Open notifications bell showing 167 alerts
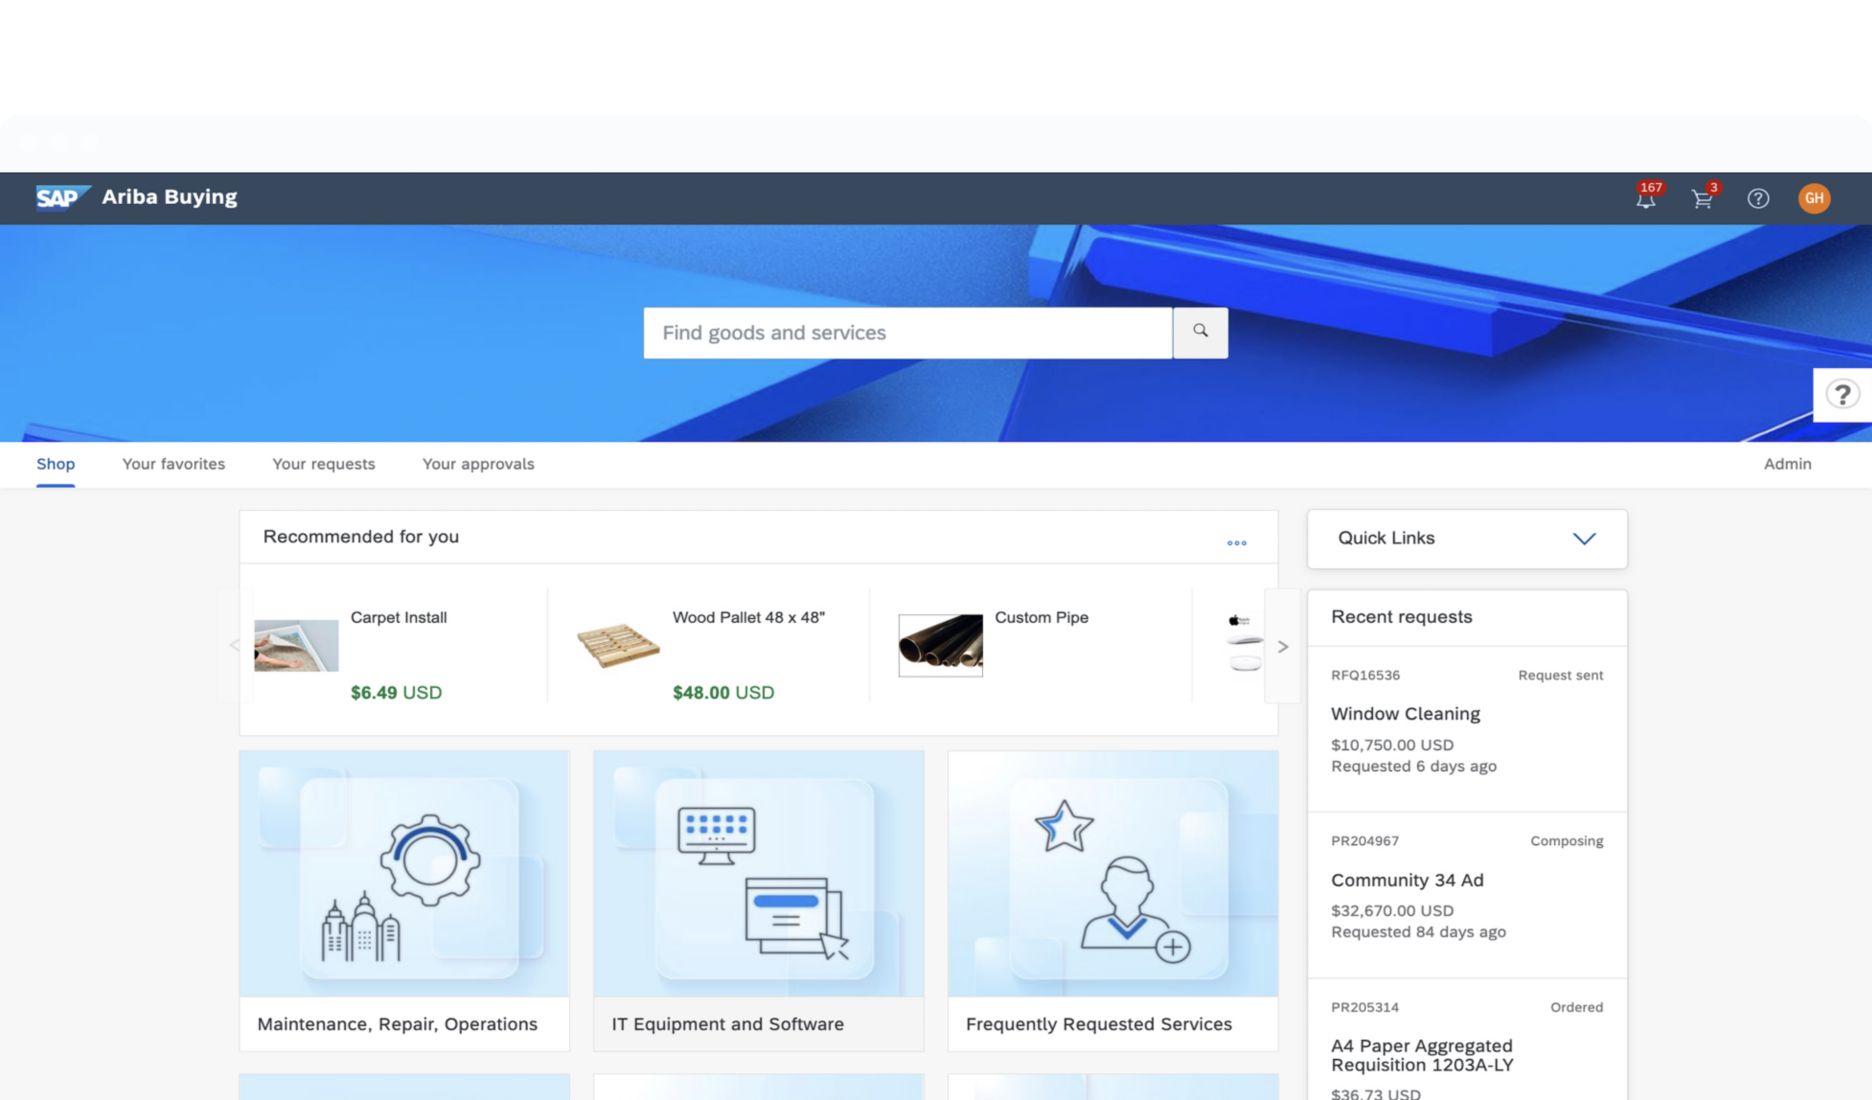Image resolution: width=1872 pixels, height=1100 pixels. (x=1644, y=198)
